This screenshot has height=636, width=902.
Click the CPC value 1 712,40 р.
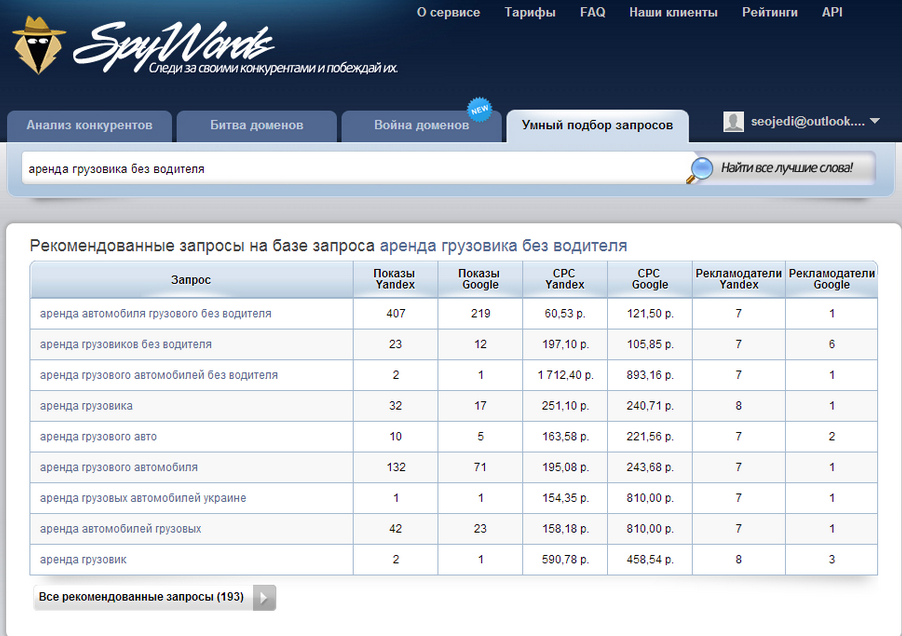[565, 376]
